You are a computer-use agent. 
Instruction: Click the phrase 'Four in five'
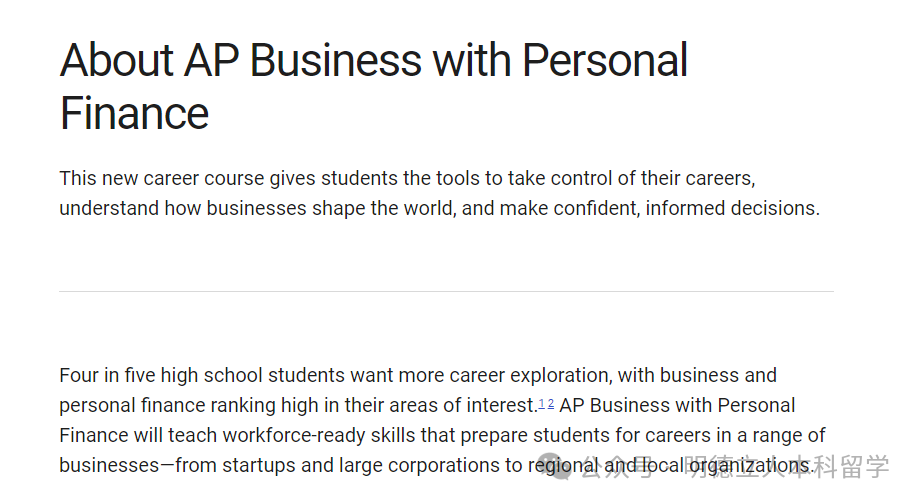pos(112,376)
